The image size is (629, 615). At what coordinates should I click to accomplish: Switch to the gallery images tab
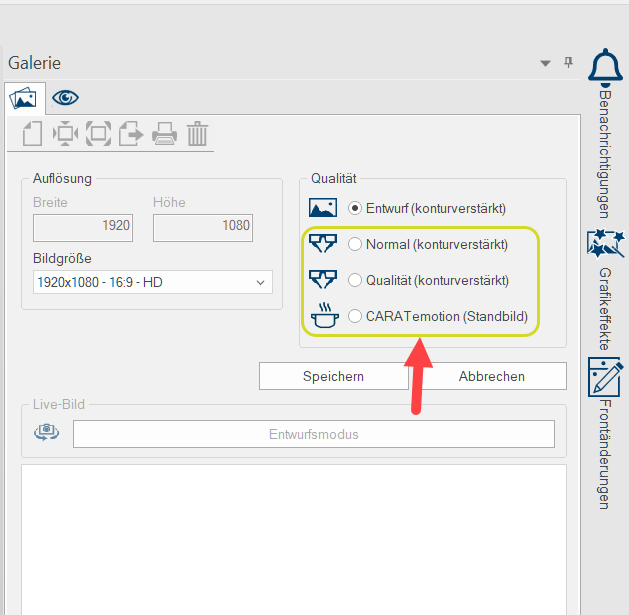22,98
